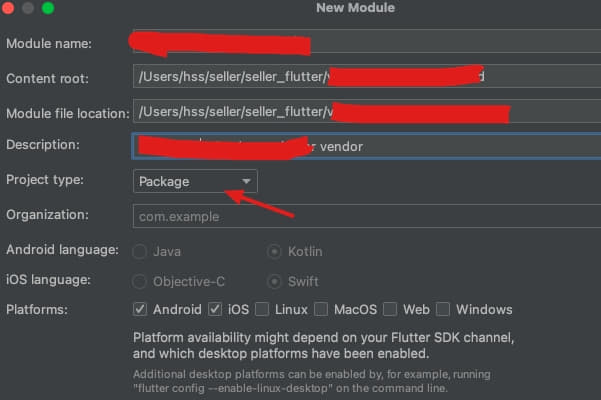601x400 pixels.
Task: Click the New Module title bar
Action: (355, 8)
